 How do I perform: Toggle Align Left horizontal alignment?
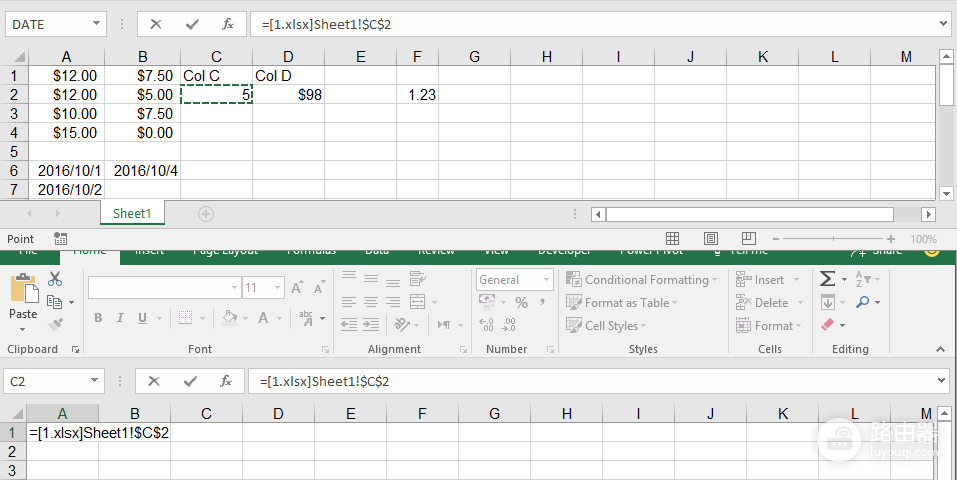349,302
